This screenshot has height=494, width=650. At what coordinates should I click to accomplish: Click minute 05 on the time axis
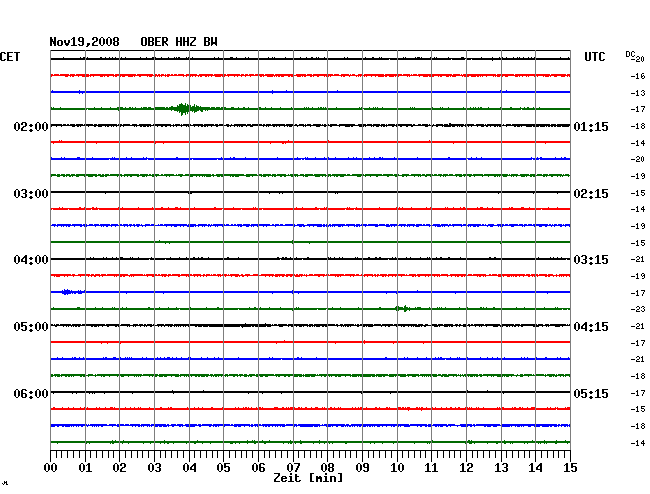[223, 468]
